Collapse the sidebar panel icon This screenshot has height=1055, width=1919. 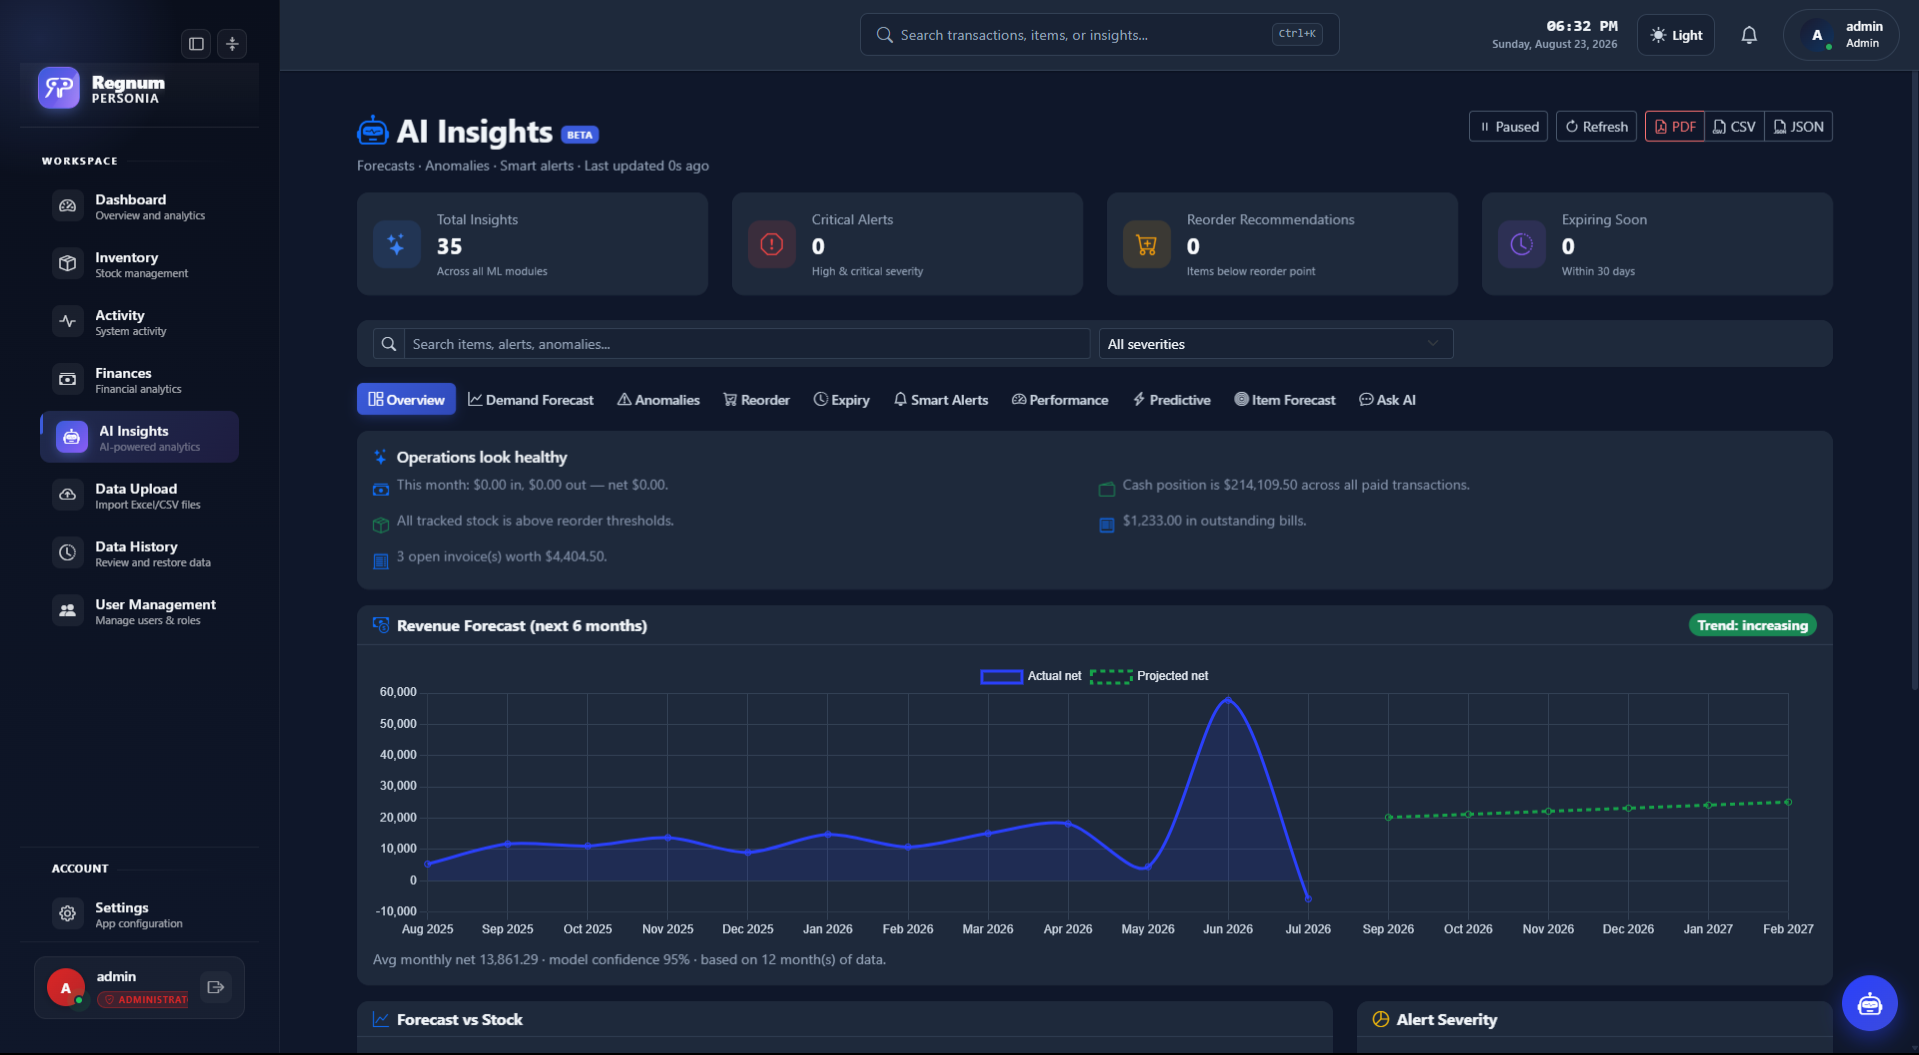(x=196, y=44)
